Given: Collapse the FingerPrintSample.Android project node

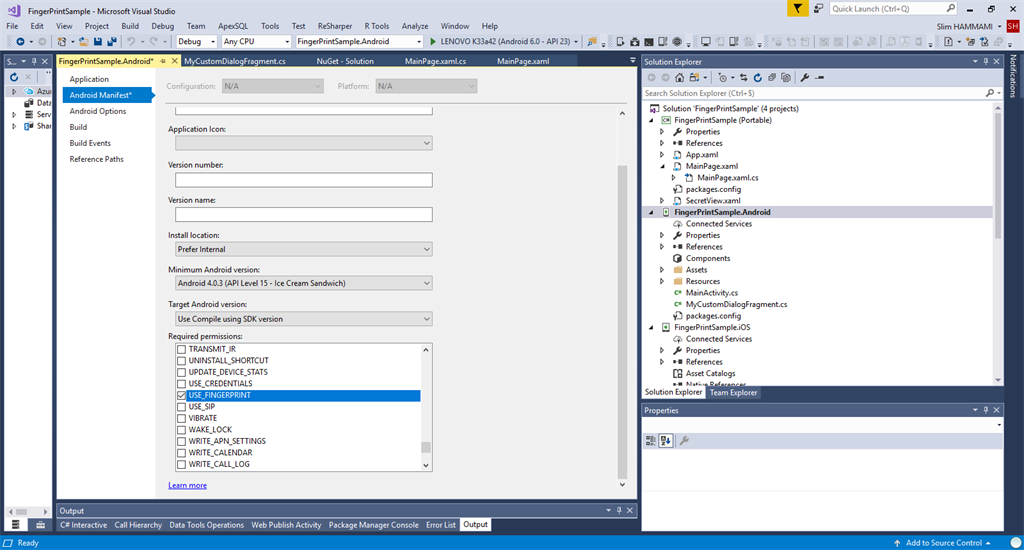Looking at the screenshot, I should [x=652, y=212].
